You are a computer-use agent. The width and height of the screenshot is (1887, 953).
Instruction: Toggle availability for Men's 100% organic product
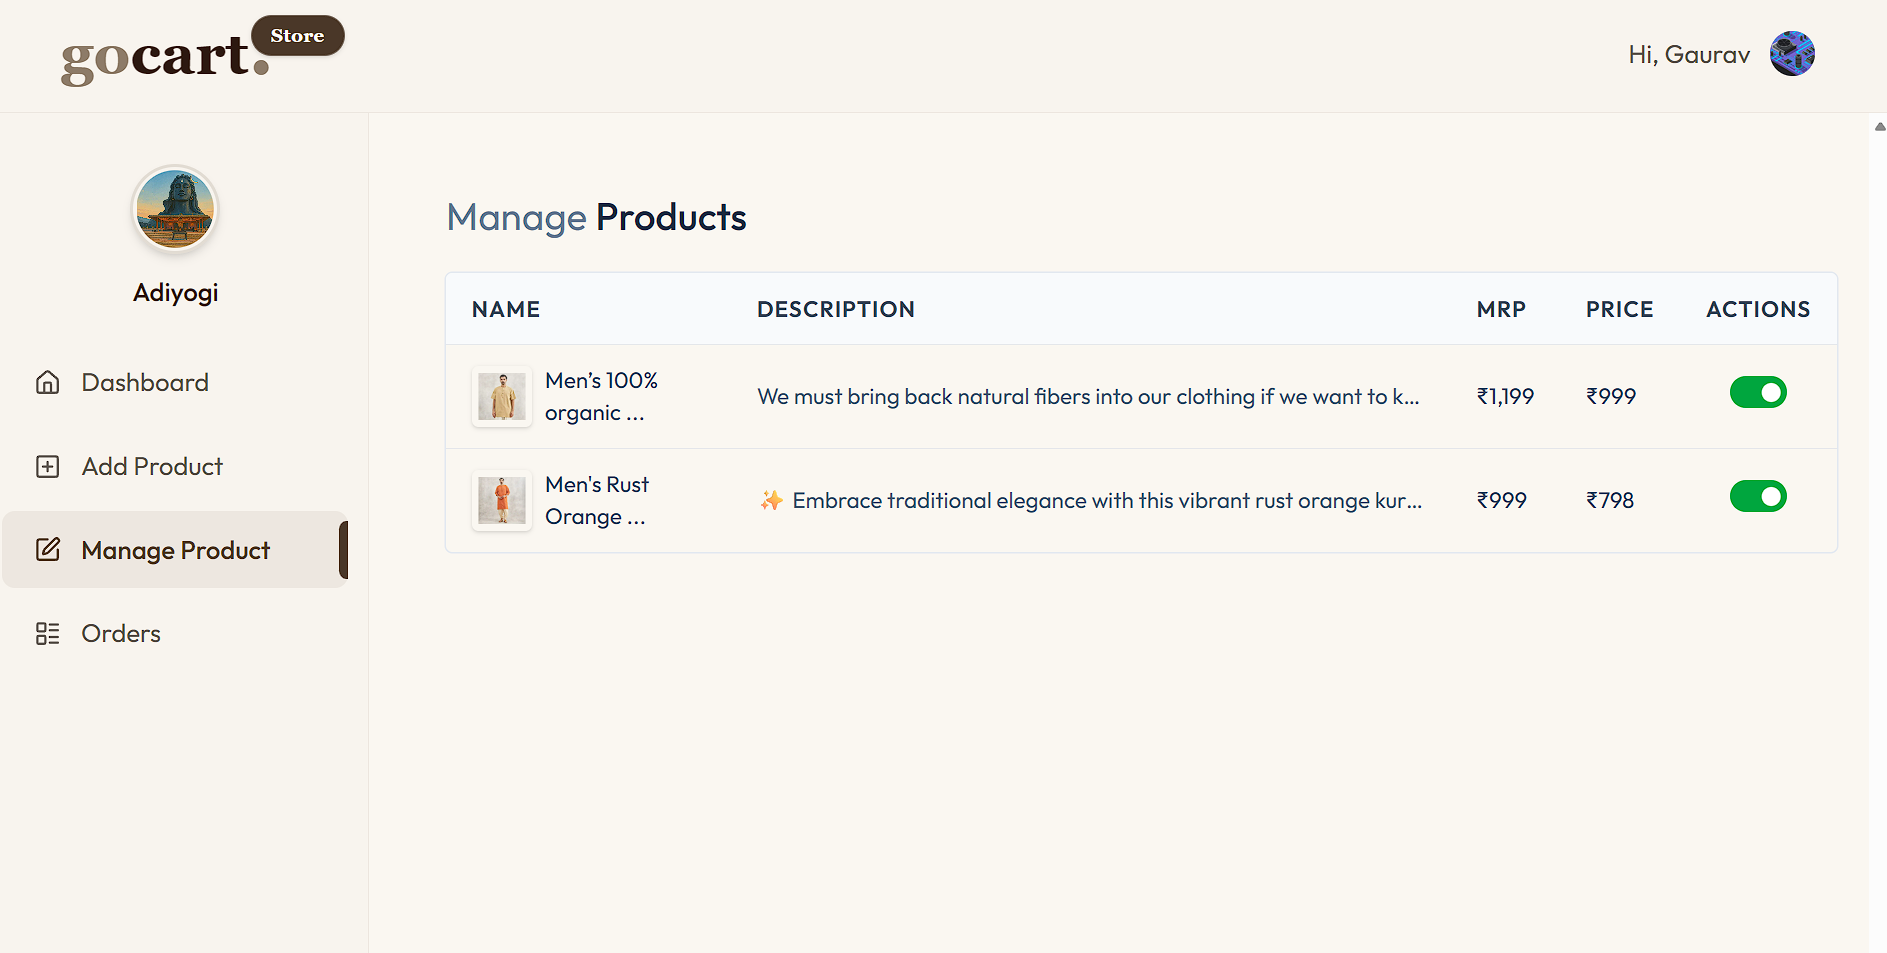[x=1758, y=393]
